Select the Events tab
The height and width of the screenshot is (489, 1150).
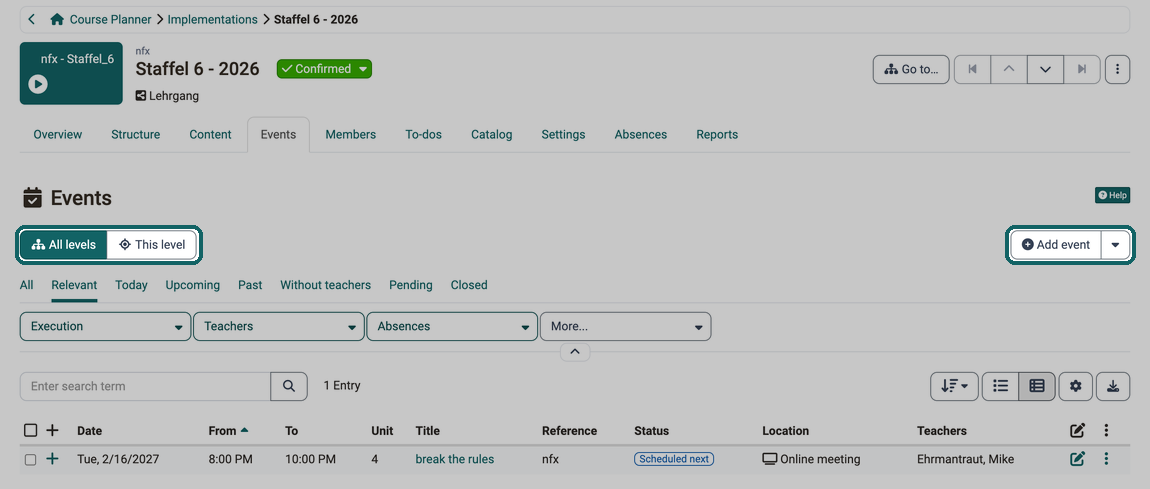[x=279, y=135]
